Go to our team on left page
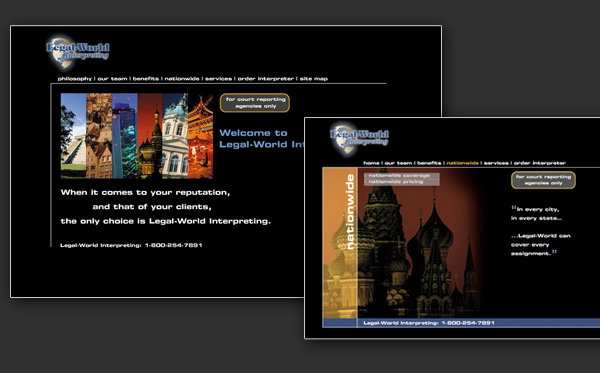 [x=112, y=79]
